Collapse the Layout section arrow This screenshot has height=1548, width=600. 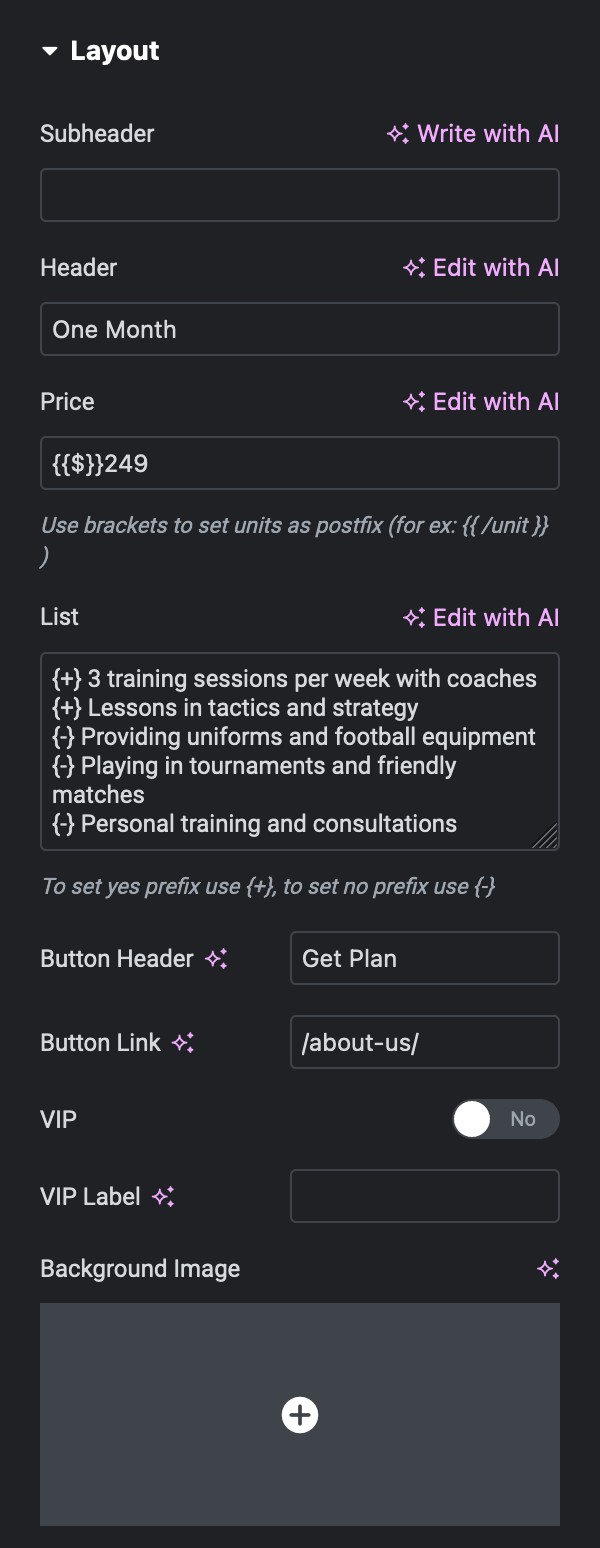[49, 52]
